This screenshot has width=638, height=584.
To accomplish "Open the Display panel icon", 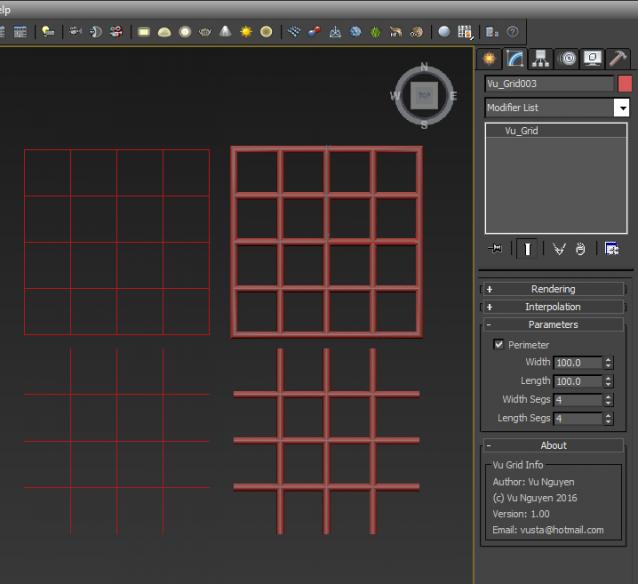I will pyautogui.click(x=592, y=58).
